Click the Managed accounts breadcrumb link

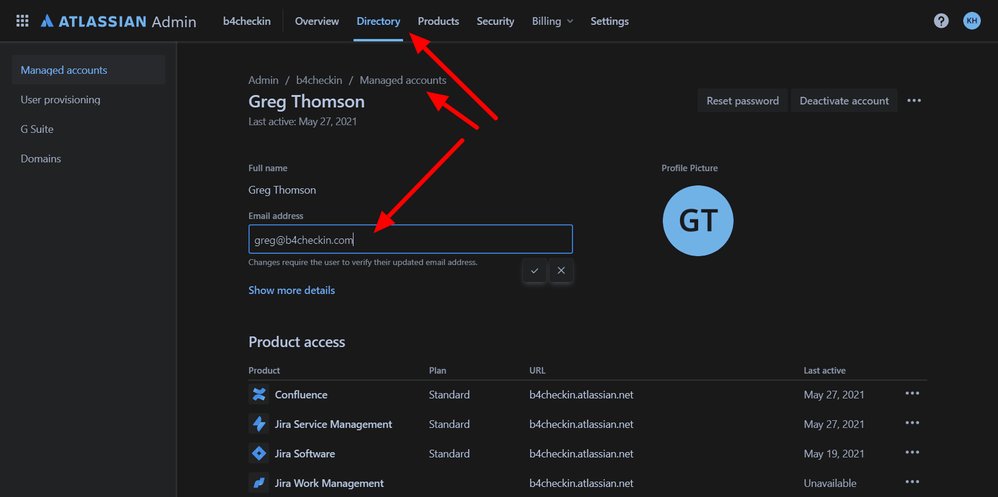pos(403,80)
